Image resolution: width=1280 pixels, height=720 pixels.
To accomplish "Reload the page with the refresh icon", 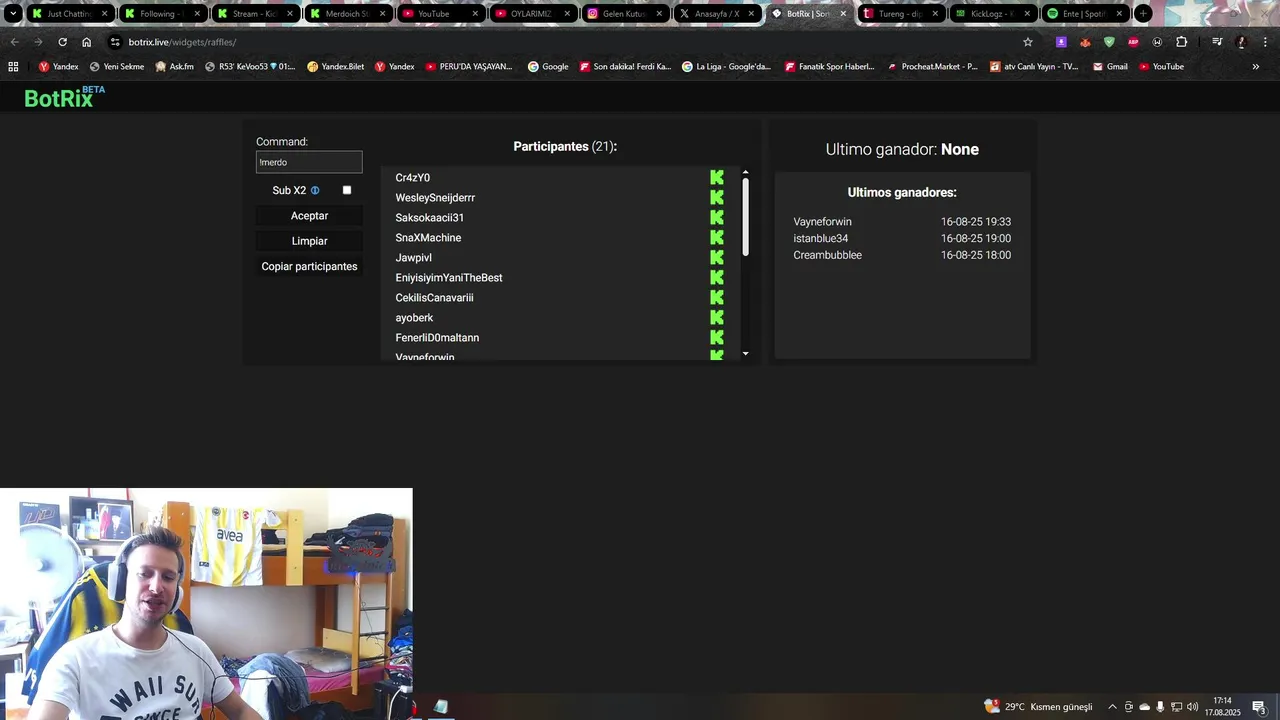I will coord(62,42).
